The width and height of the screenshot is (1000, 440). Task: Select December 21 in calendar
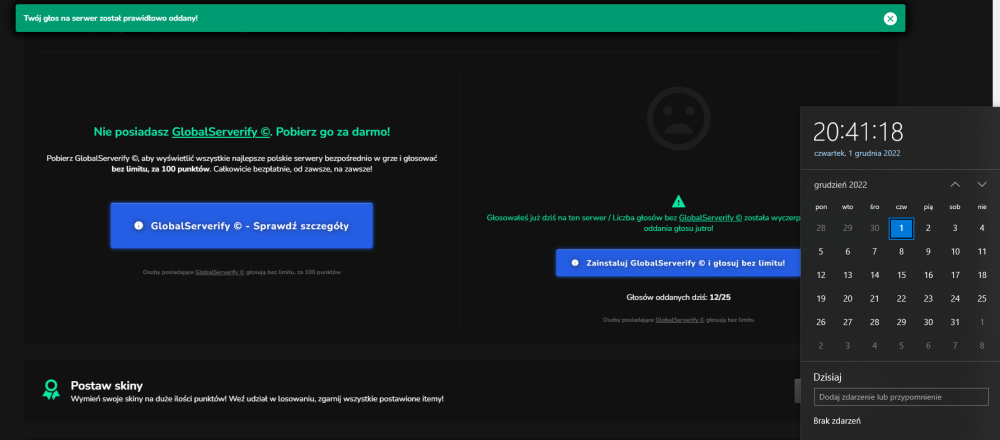(x=874, y=299)
